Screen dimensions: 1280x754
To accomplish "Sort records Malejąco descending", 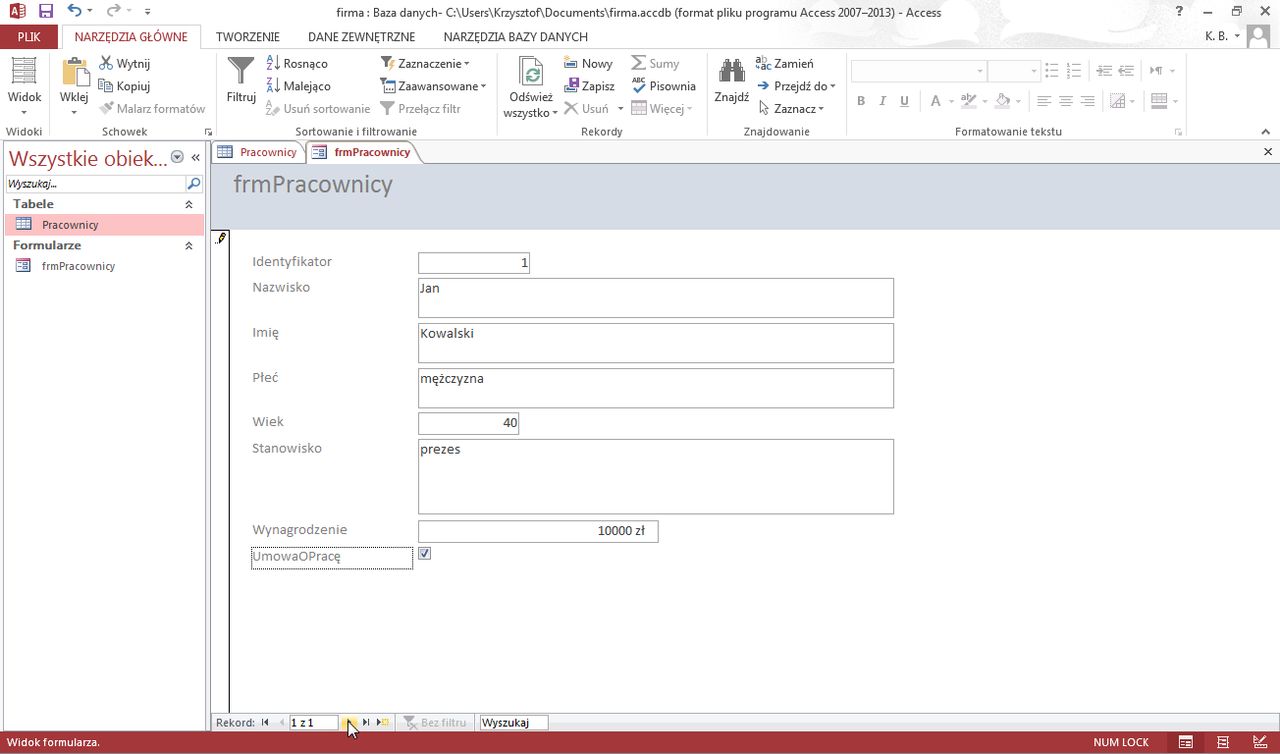I will click(x=298, y=86).
